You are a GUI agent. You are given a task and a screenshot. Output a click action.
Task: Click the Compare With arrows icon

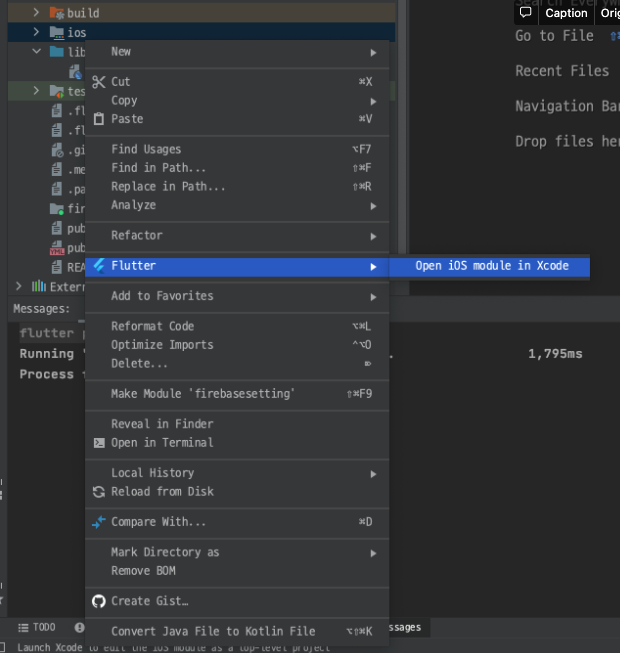[99, 522]
